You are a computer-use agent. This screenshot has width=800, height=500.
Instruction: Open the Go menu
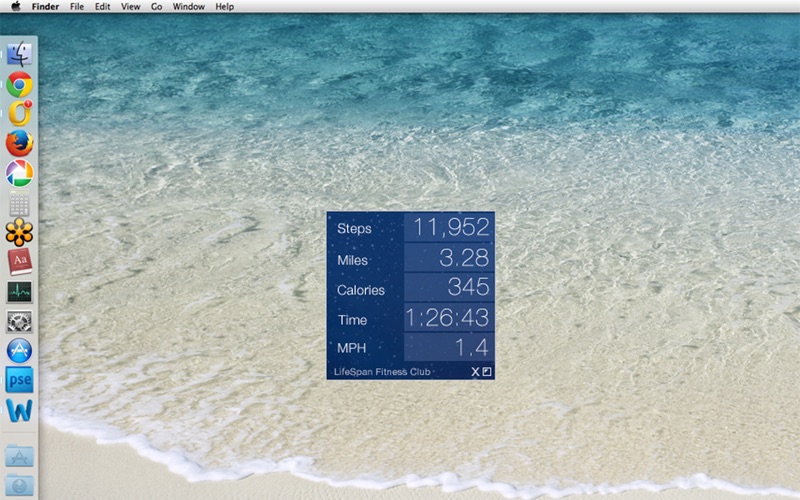point(156,7)
